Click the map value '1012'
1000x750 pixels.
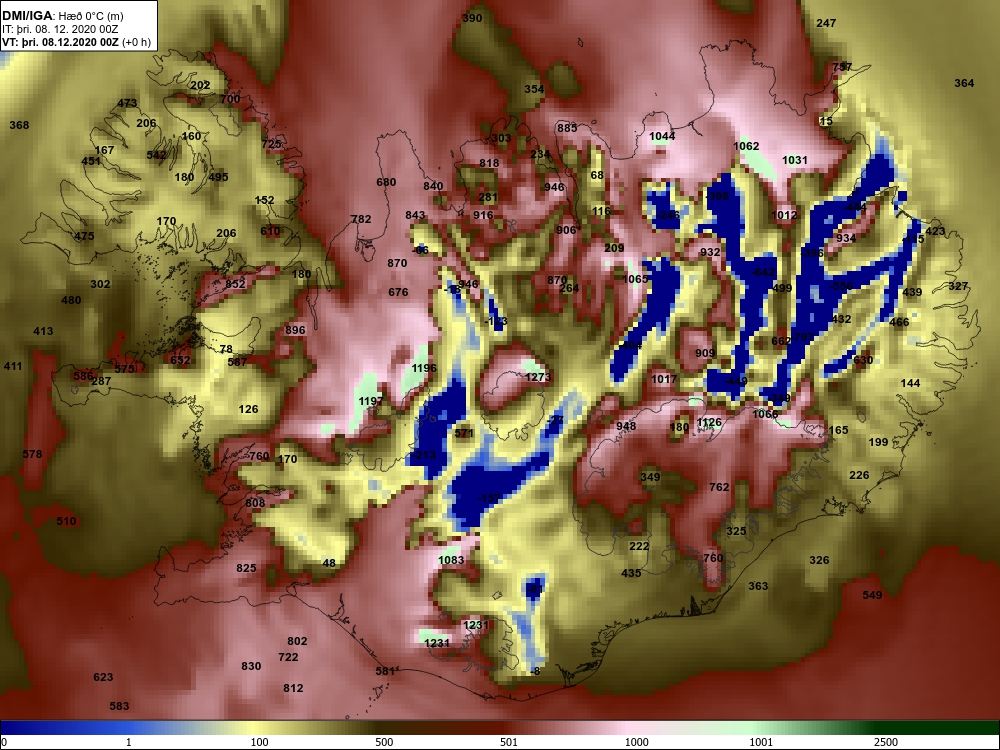coord(784,215)
